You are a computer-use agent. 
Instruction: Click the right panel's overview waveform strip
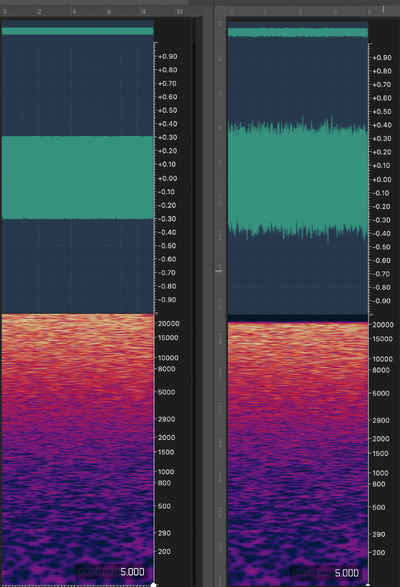298,32
